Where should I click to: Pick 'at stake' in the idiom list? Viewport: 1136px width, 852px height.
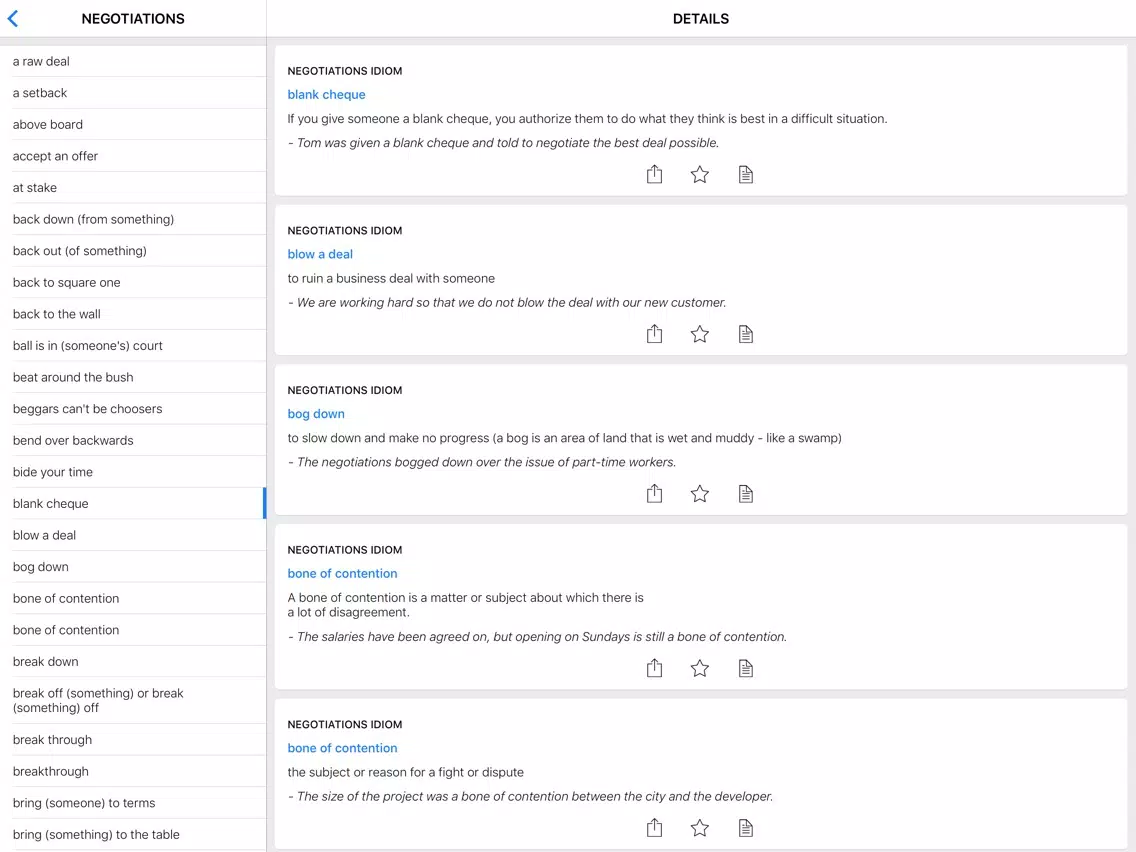133,188
